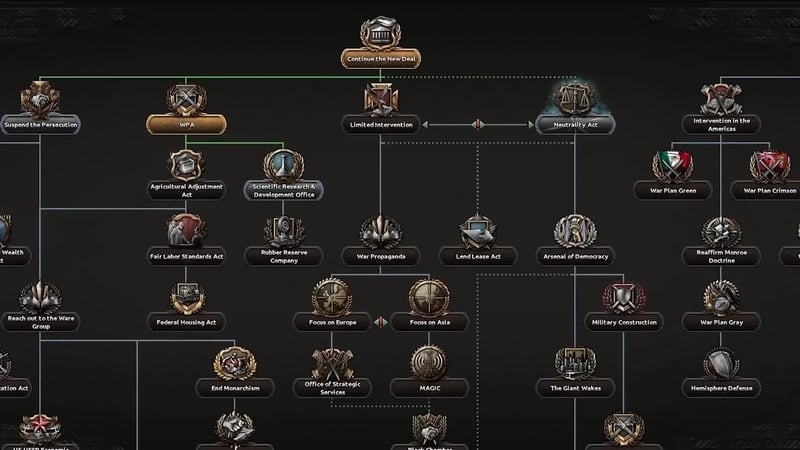This screenshot has width=800, height=450.
Task: Click the Federal Housing Act icon
Action: coord(186,297)
